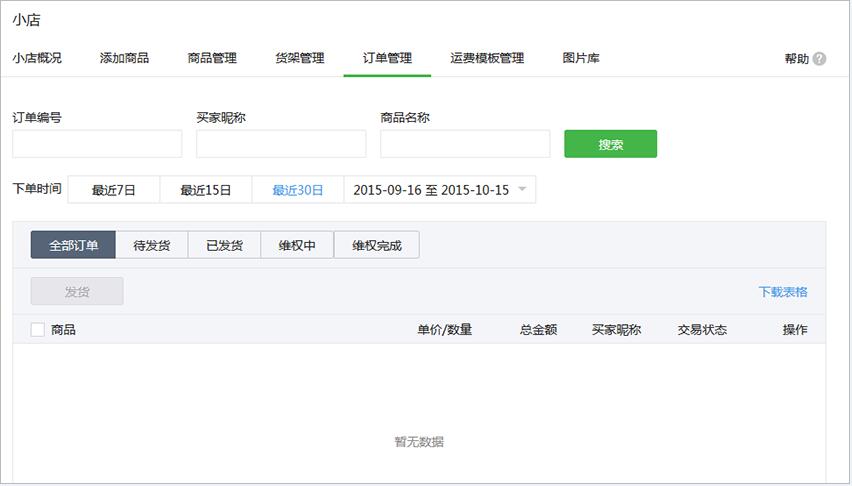The height and width of the screenshot is (486, 852).
Task: Show 已发货 orders
Action: pyautogui.click(x=224, y=245)
